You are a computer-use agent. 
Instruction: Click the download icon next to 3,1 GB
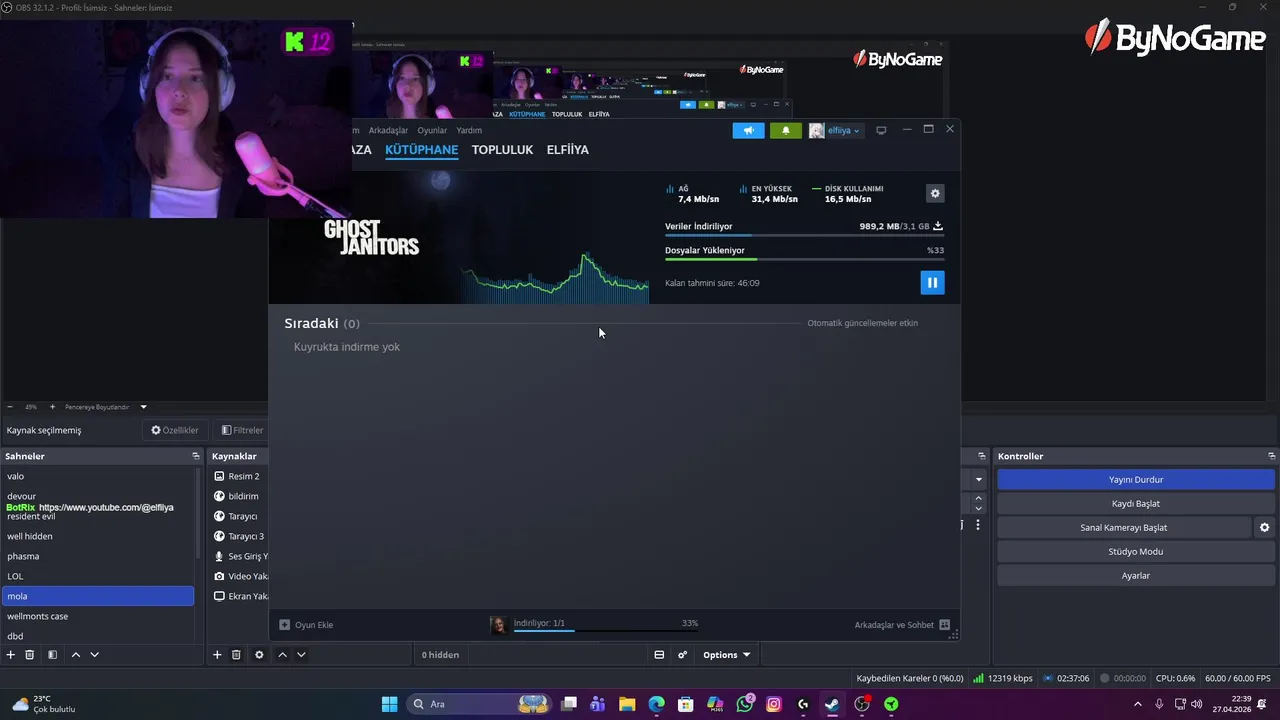pos(938,226)
